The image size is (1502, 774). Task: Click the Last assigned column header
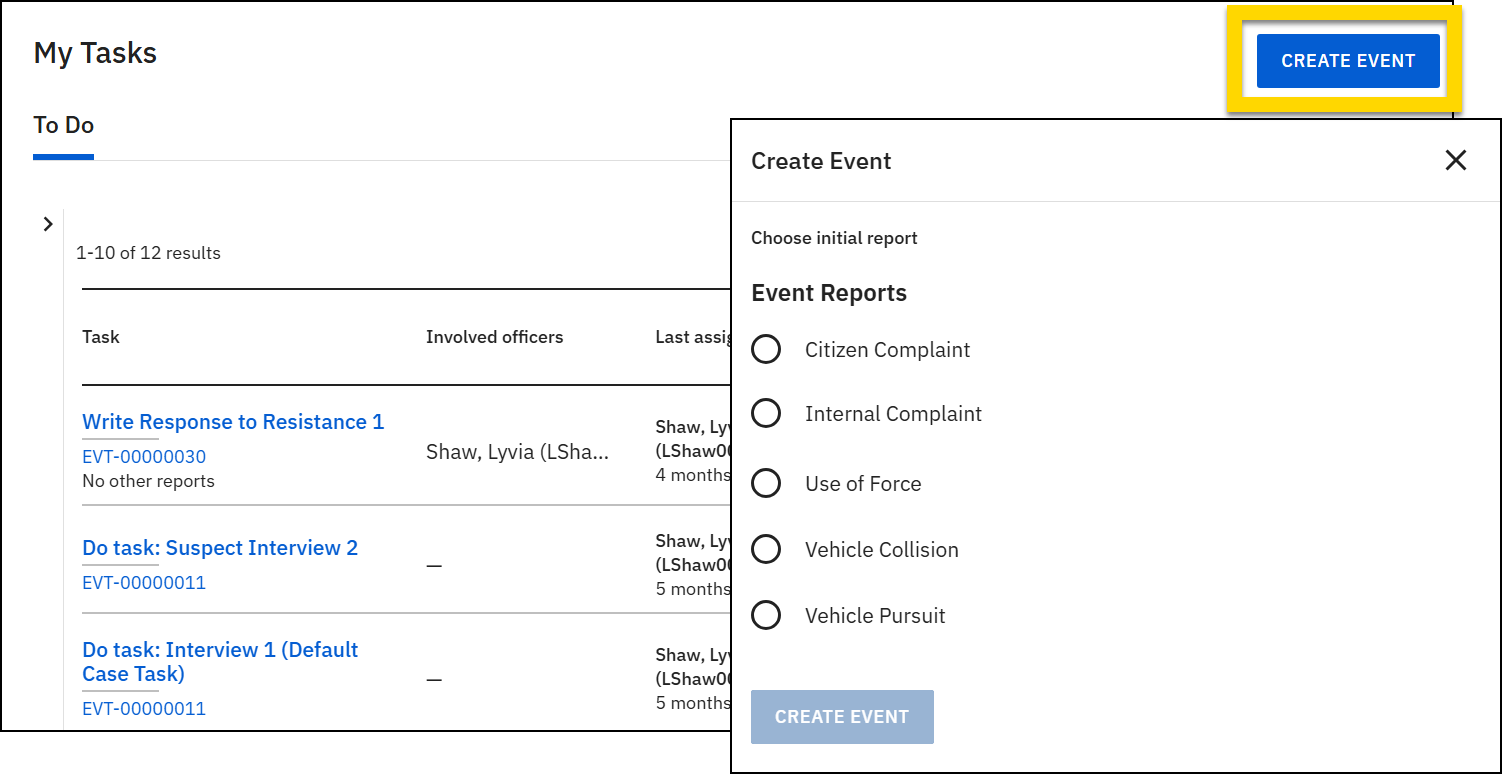[694, 337]
